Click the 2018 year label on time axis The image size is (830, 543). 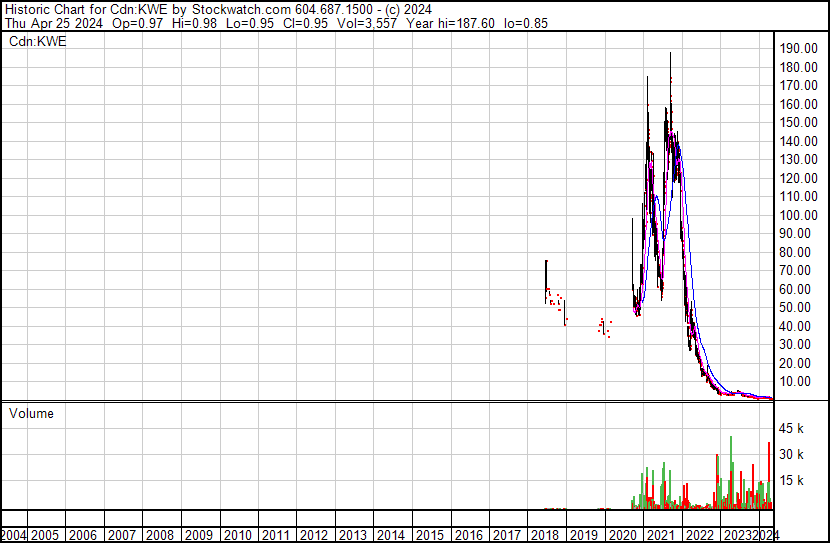(546, 535)
